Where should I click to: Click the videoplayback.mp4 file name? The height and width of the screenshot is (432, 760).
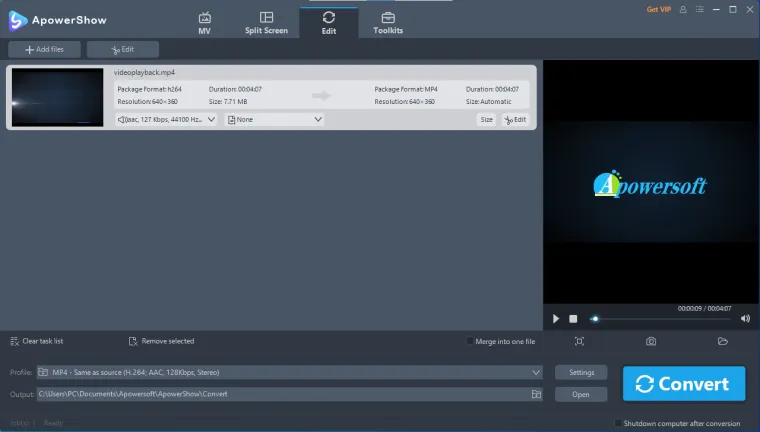[x=144, y=72]
